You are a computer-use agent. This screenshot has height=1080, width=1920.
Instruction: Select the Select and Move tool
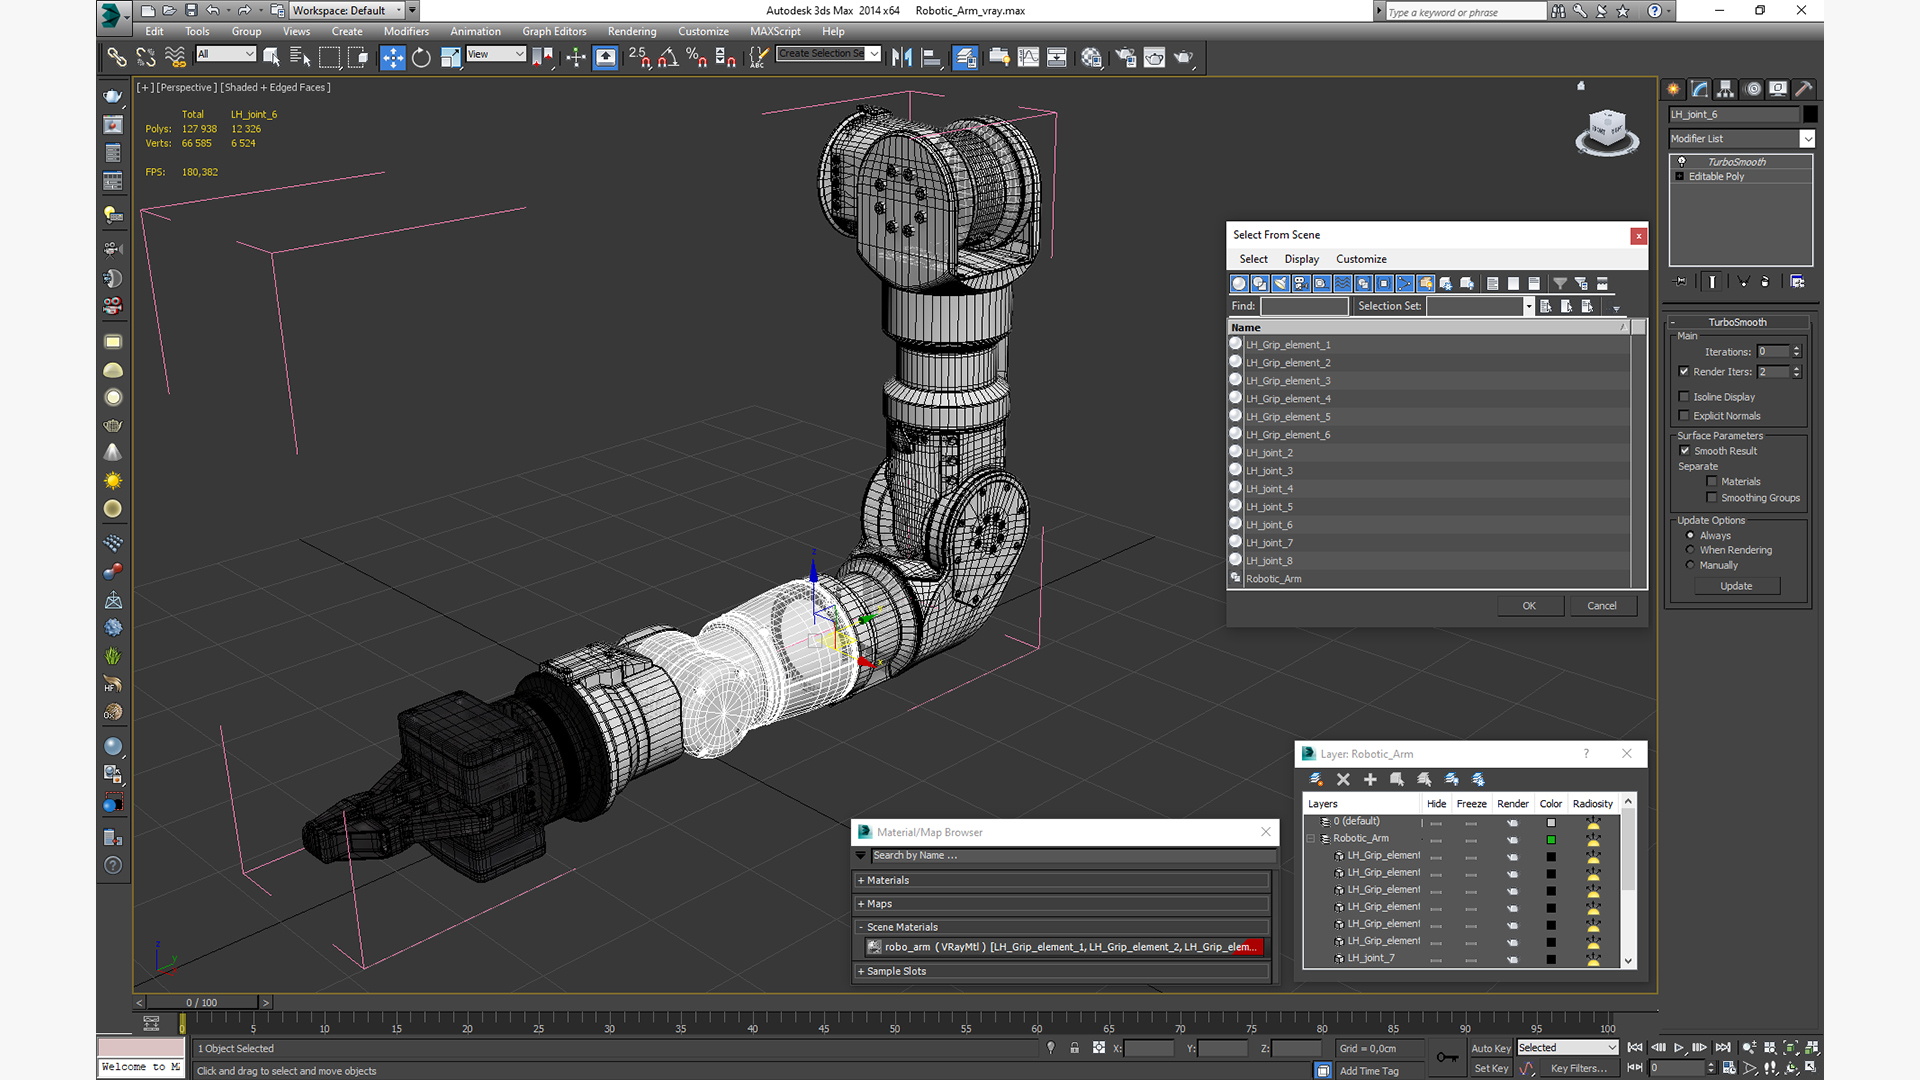click(392, 58)
